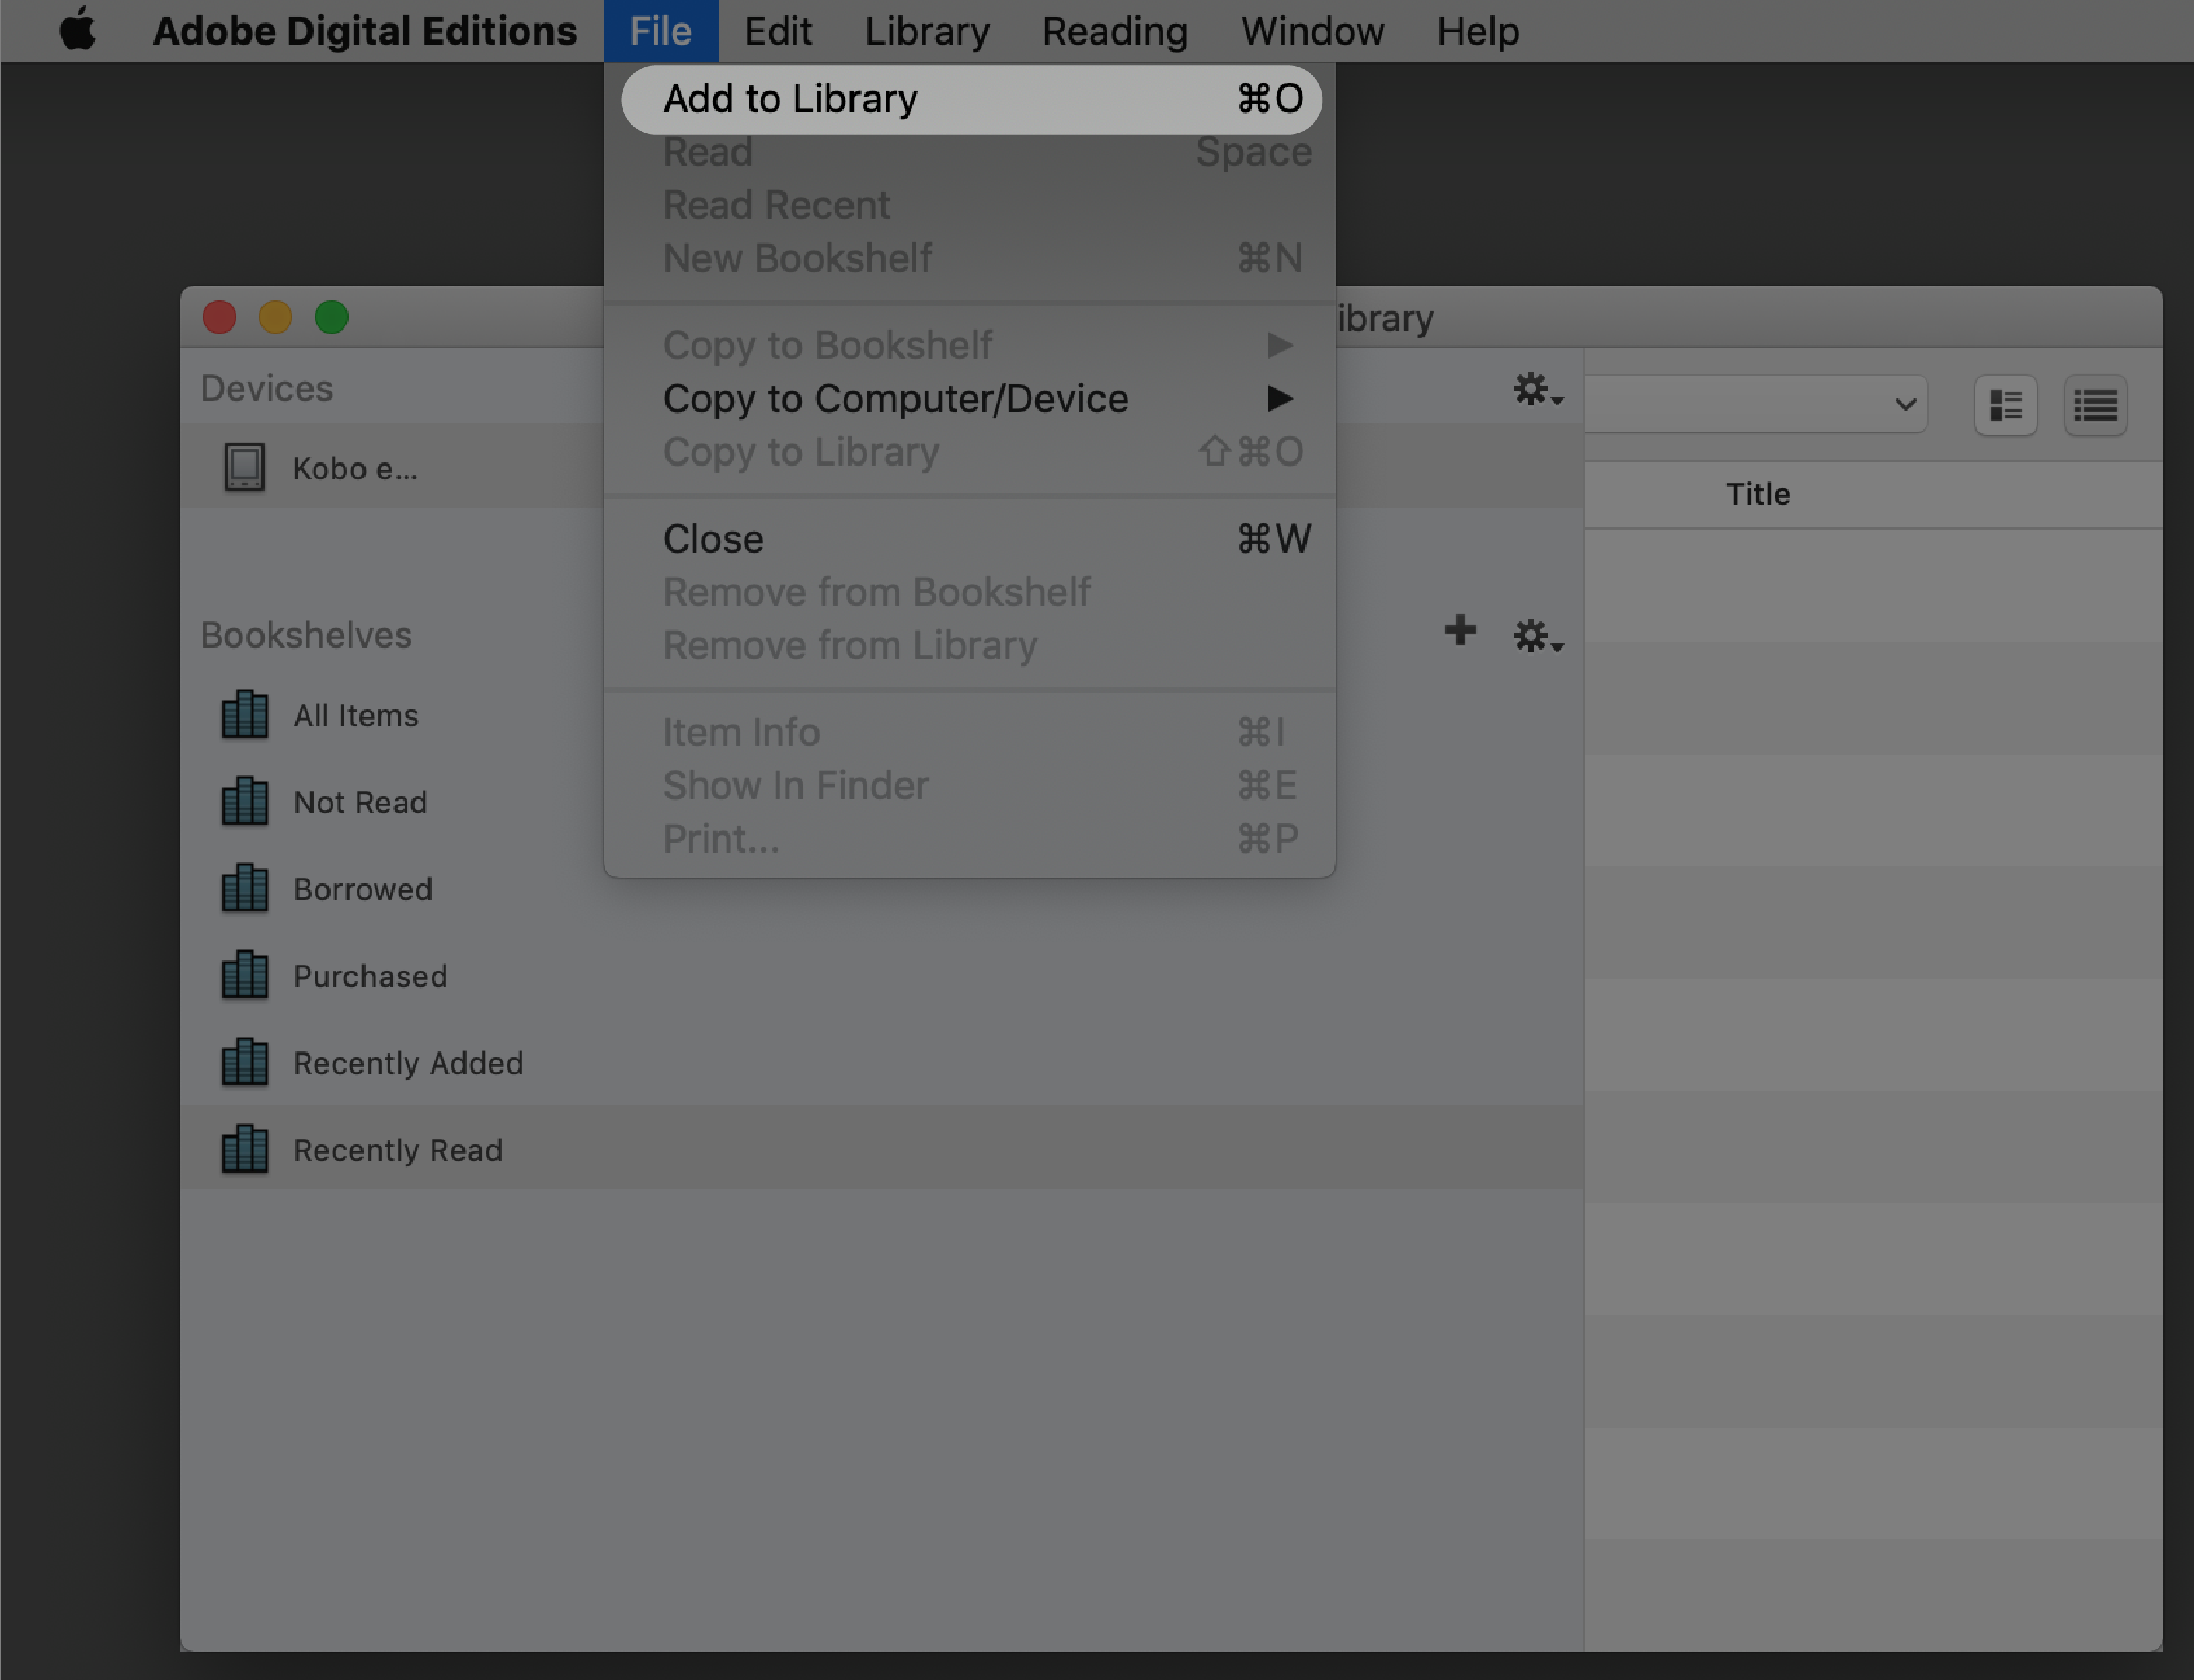Click the Library menu bar item

926,30
